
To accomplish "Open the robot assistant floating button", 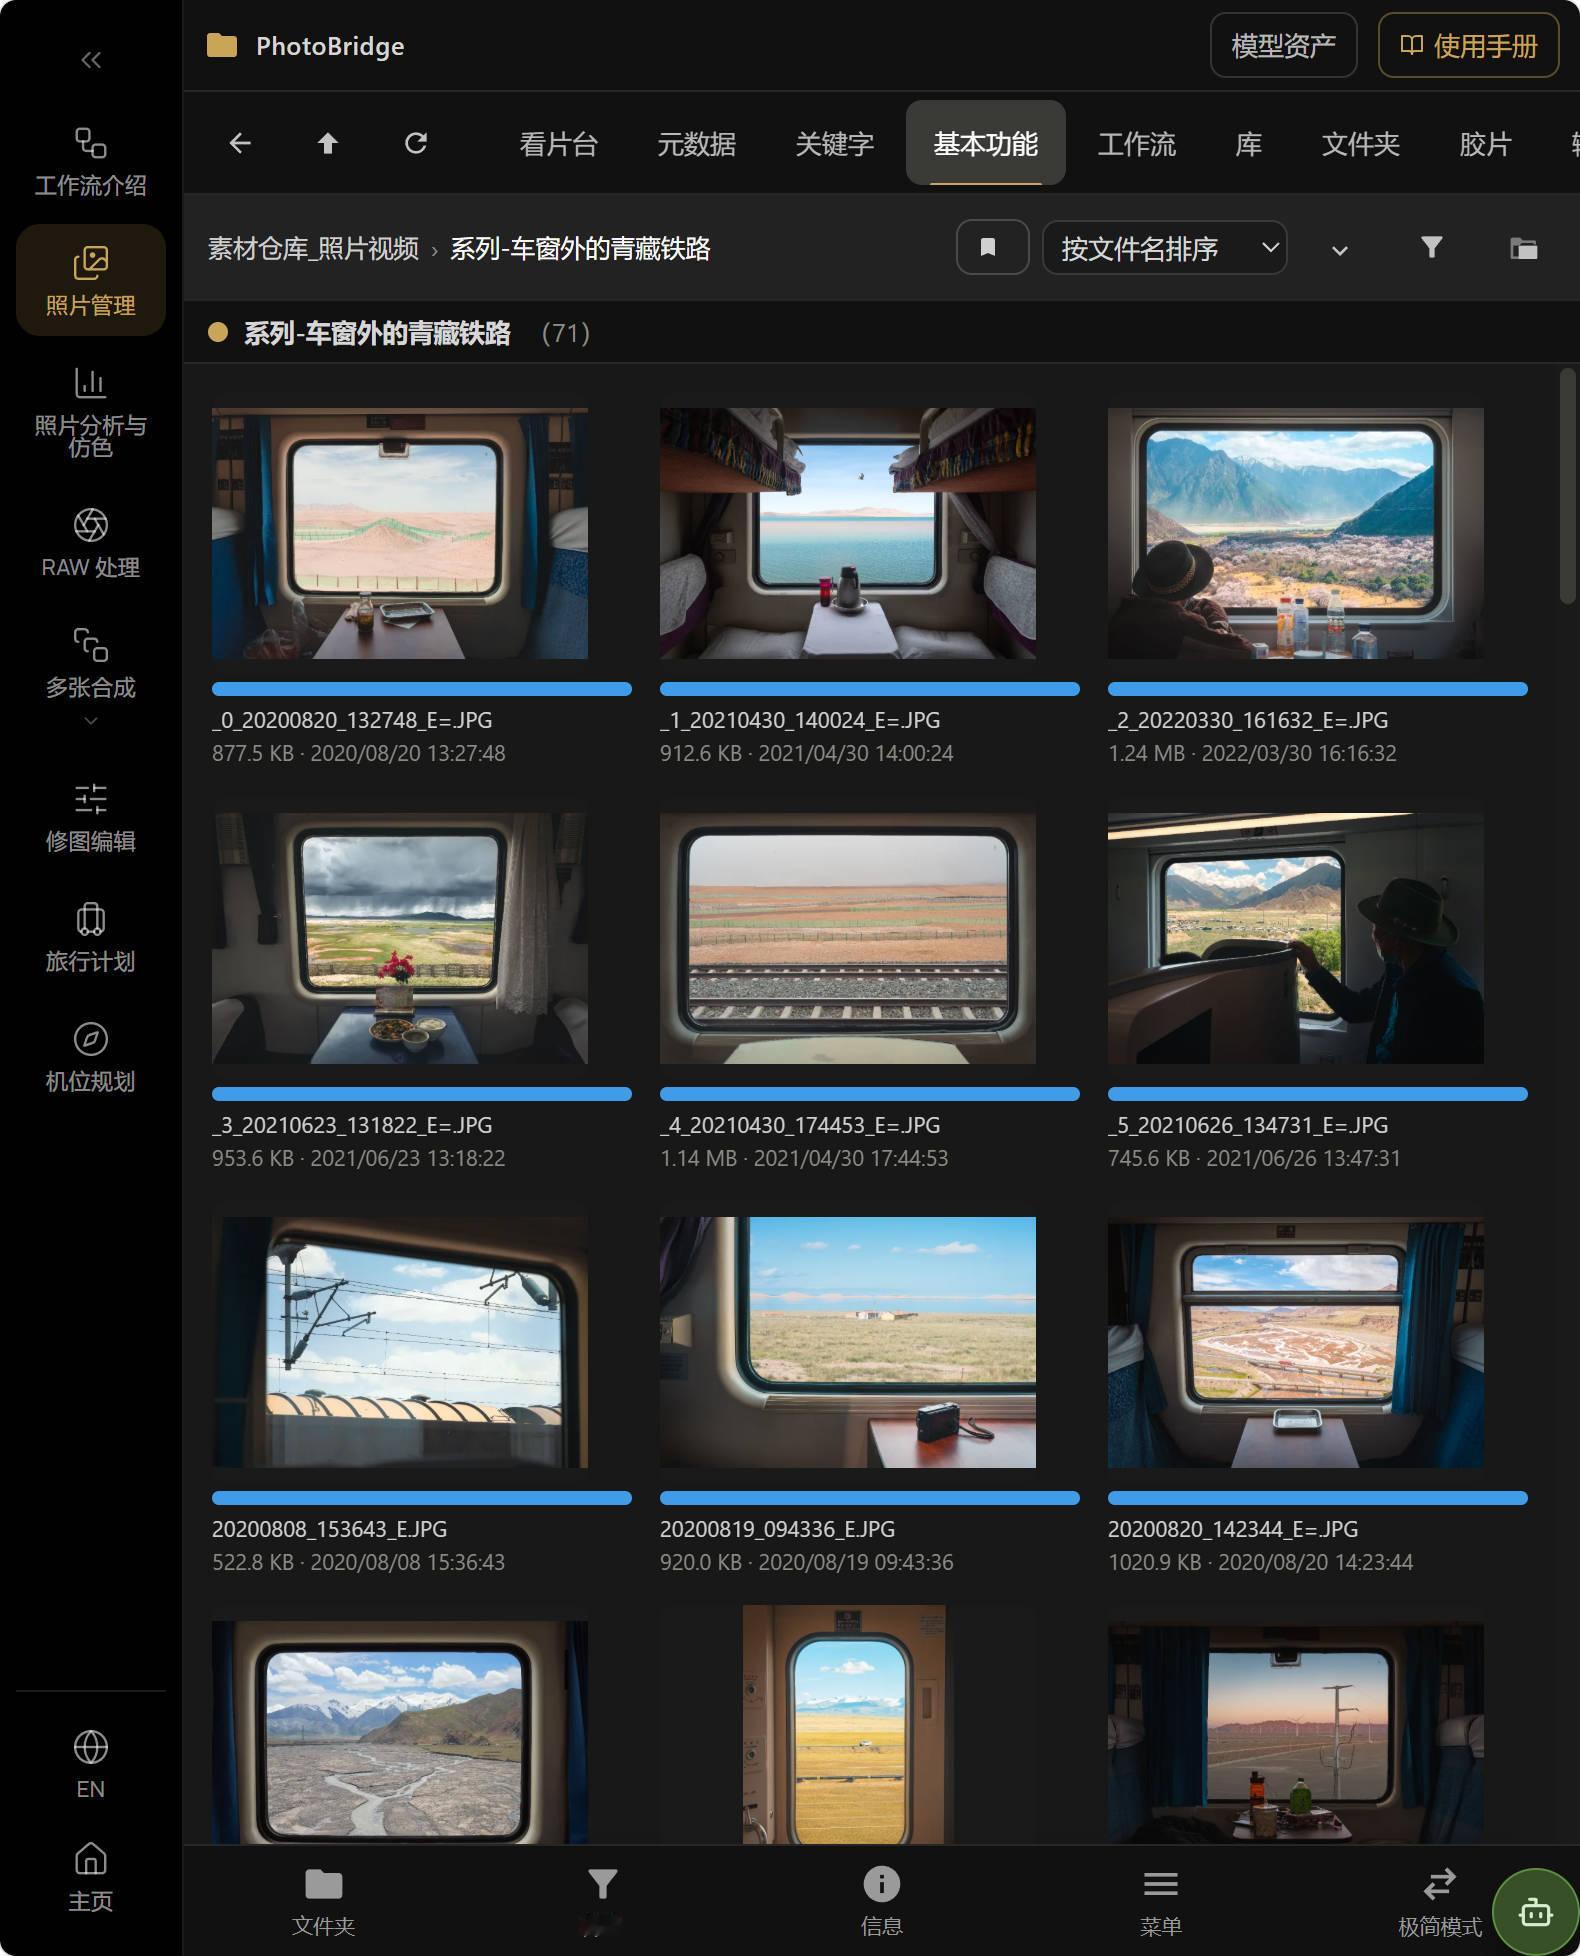I will (1536, 1911).
